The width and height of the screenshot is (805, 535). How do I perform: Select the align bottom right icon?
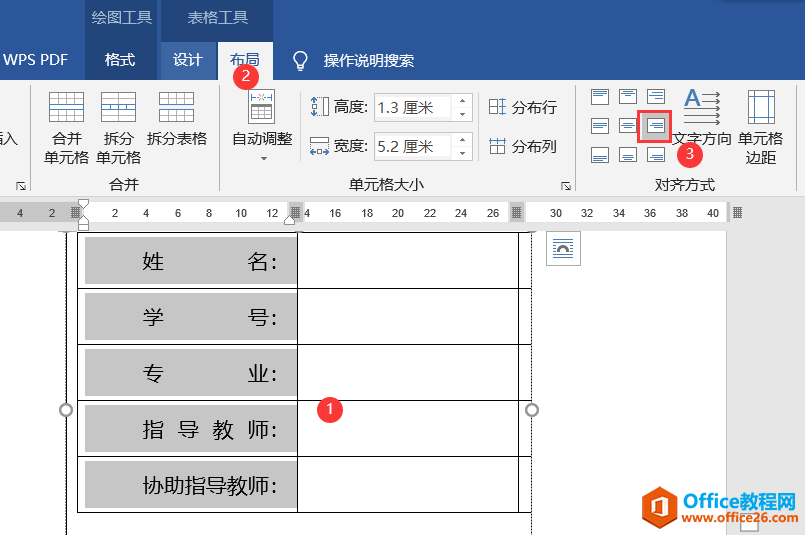656,155
